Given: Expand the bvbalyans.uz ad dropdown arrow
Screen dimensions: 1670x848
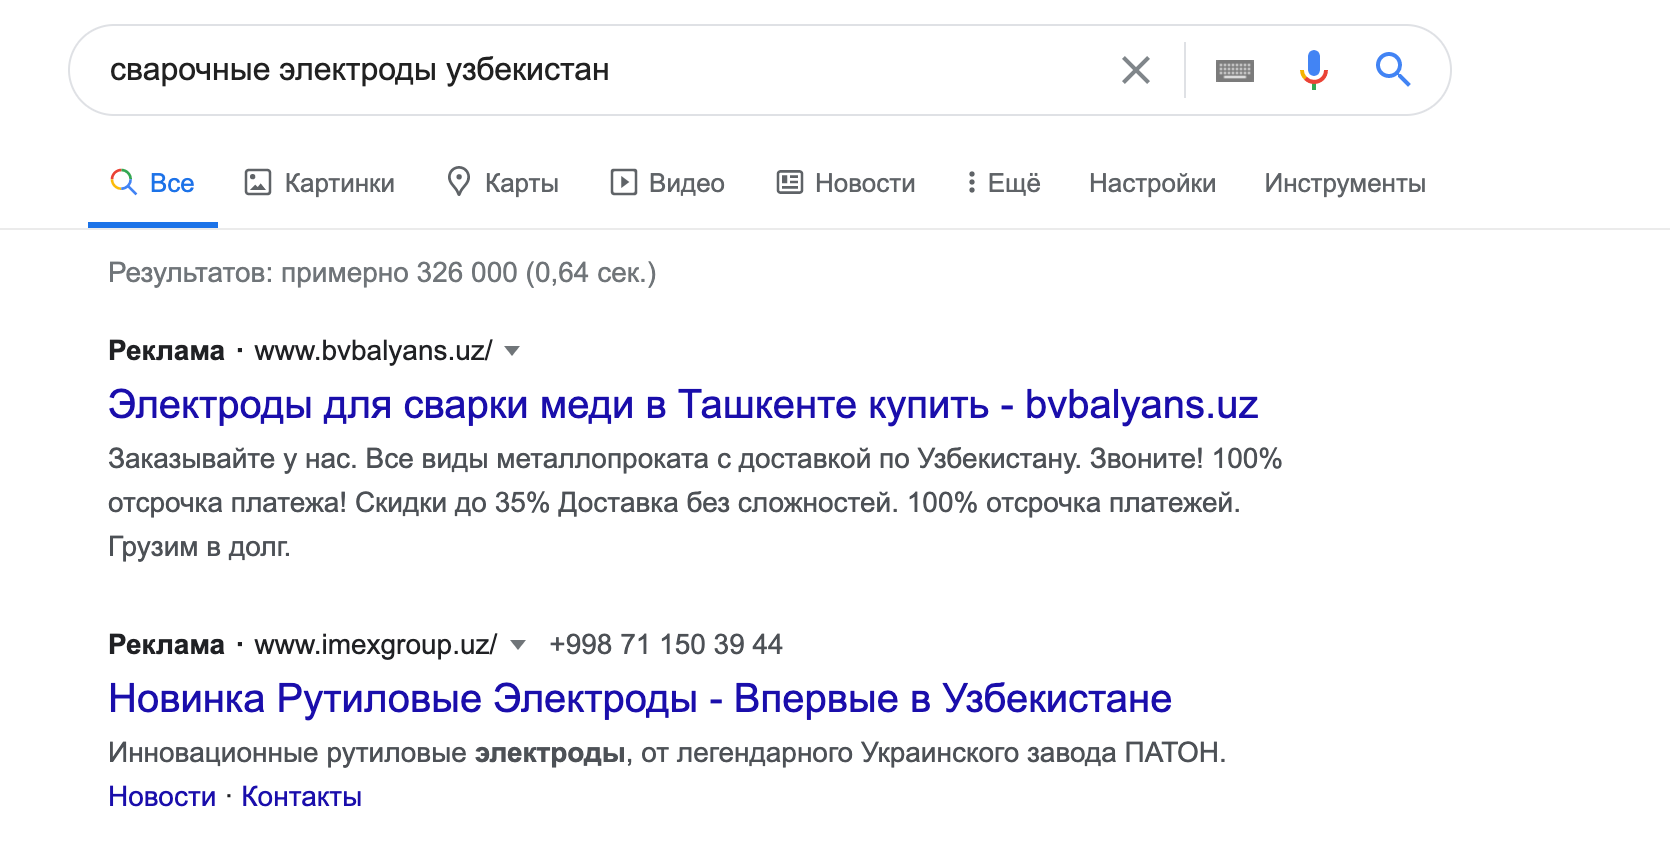Looking at the screenshot, I should tap(512, 351).
